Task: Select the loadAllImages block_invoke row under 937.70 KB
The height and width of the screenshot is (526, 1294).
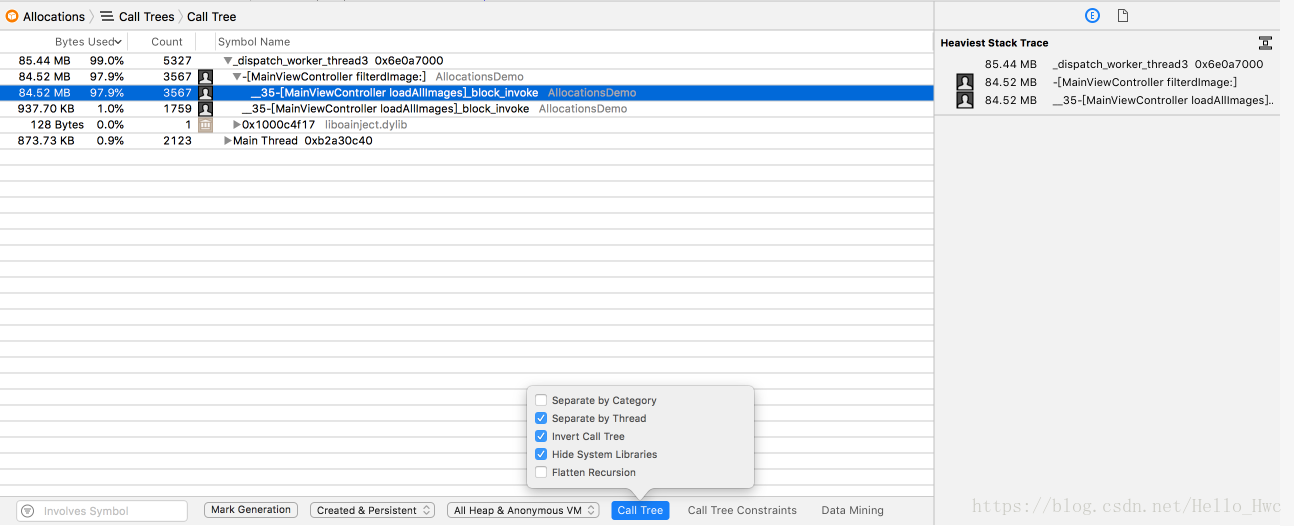Action: (385, 109)
